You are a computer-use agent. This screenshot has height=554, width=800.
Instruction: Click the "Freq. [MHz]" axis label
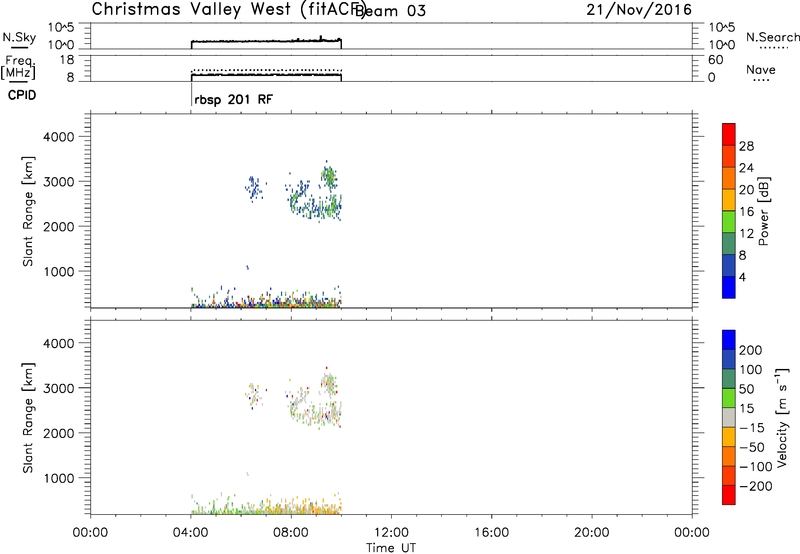pos(18,68)
